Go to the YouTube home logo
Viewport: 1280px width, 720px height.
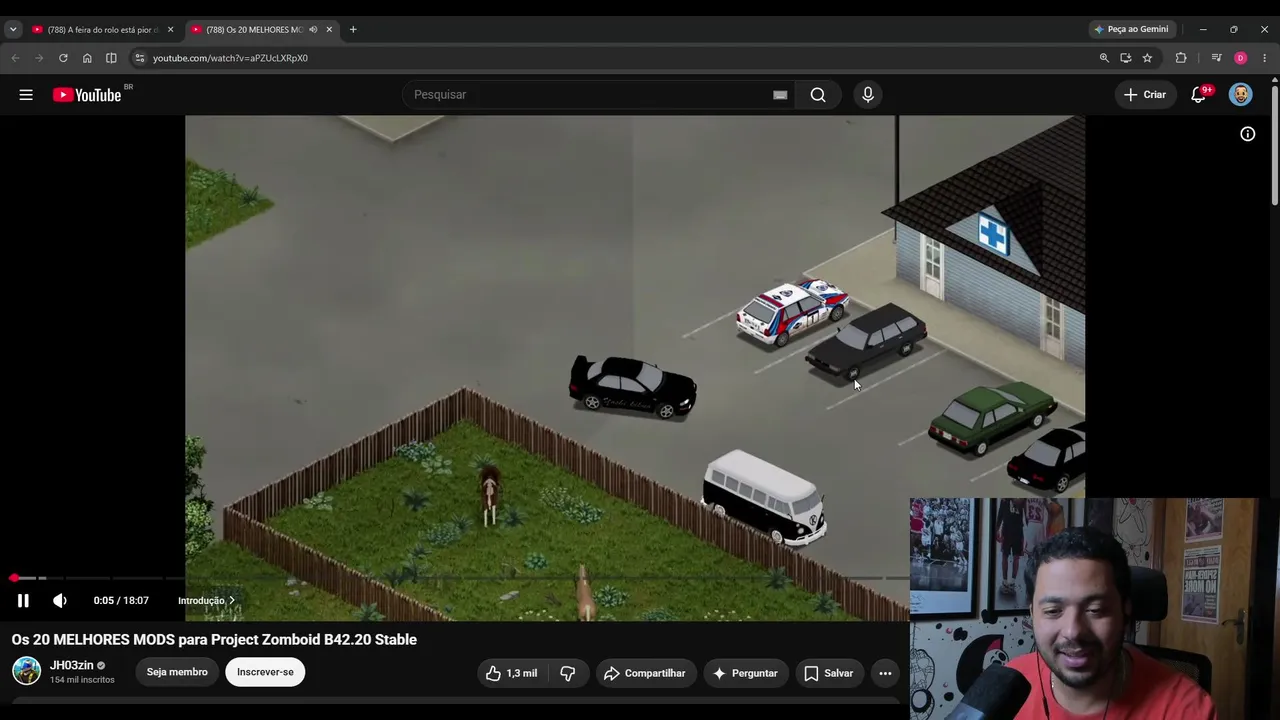(x=87, y=95)
